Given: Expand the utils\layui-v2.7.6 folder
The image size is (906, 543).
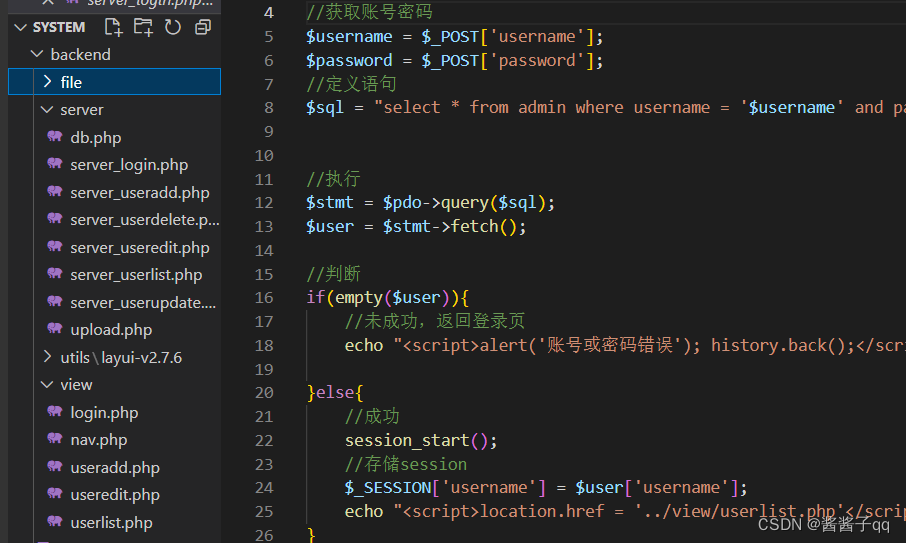Looking at the screenshot, I should point(47,357).
